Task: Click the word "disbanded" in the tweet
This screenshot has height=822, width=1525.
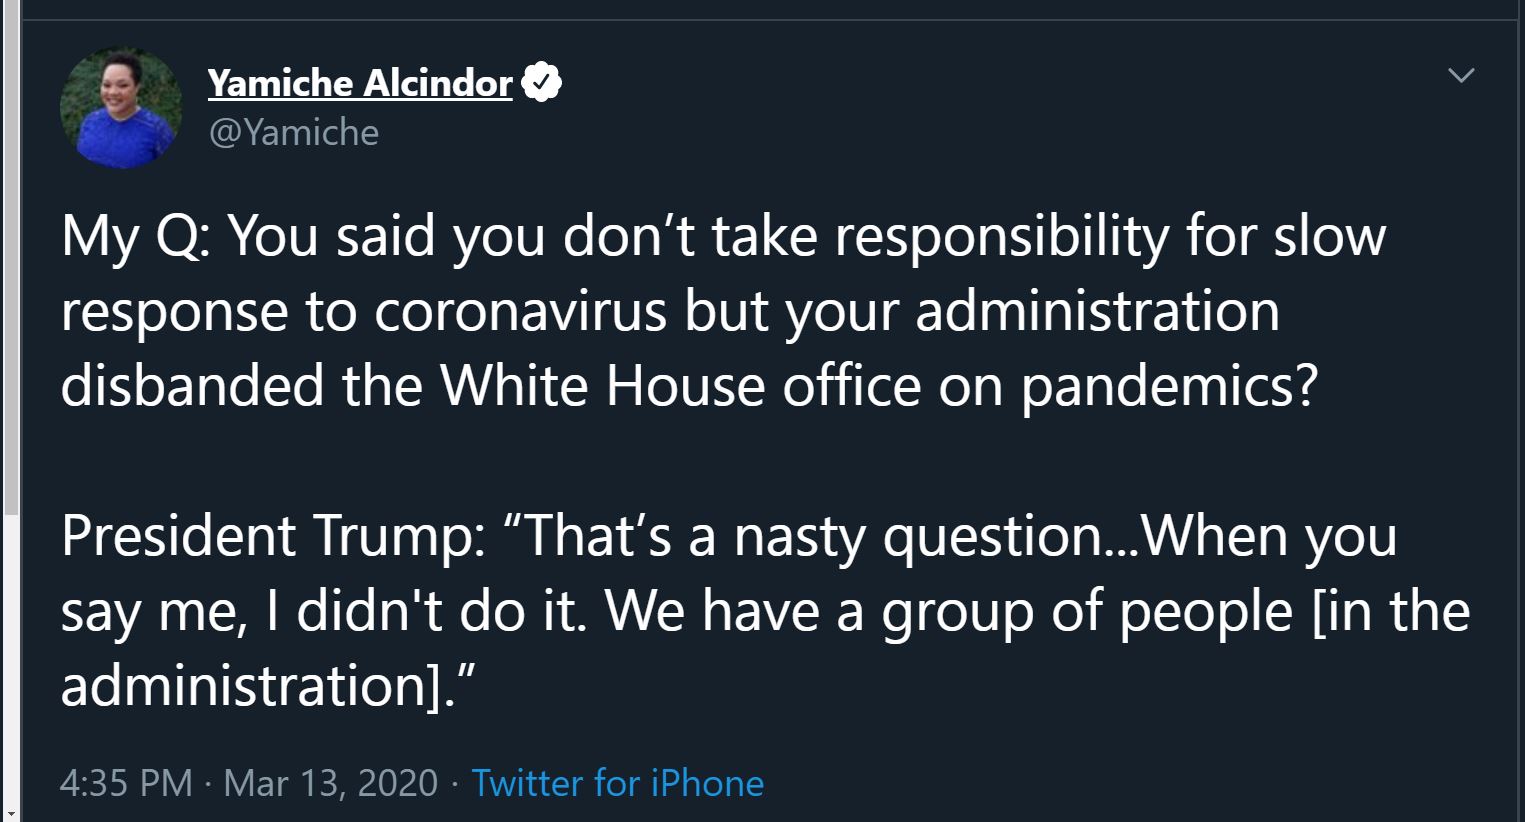Action: click(192, 386)
